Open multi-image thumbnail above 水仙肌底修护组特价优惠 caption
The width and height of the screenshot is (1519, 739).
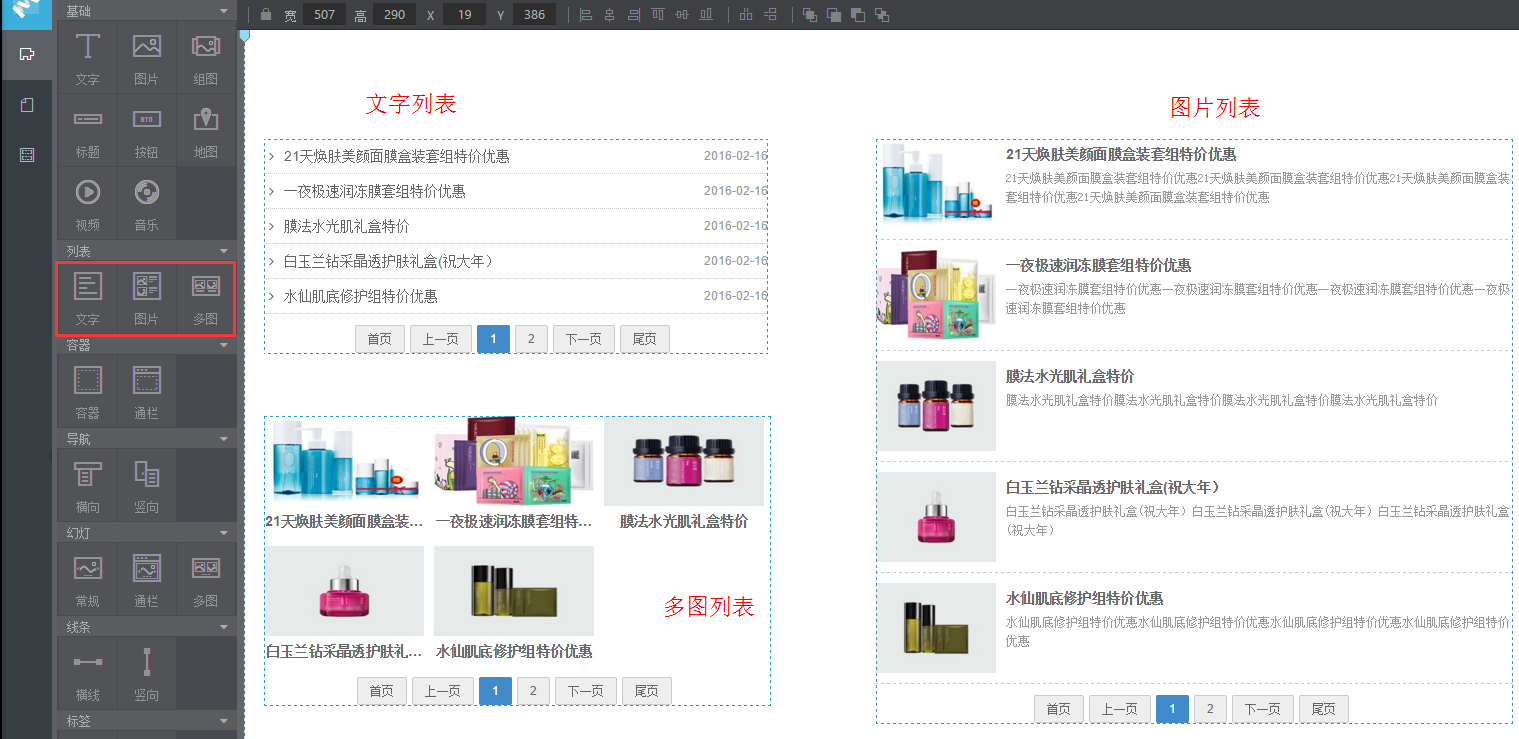(x=514, y=591)
